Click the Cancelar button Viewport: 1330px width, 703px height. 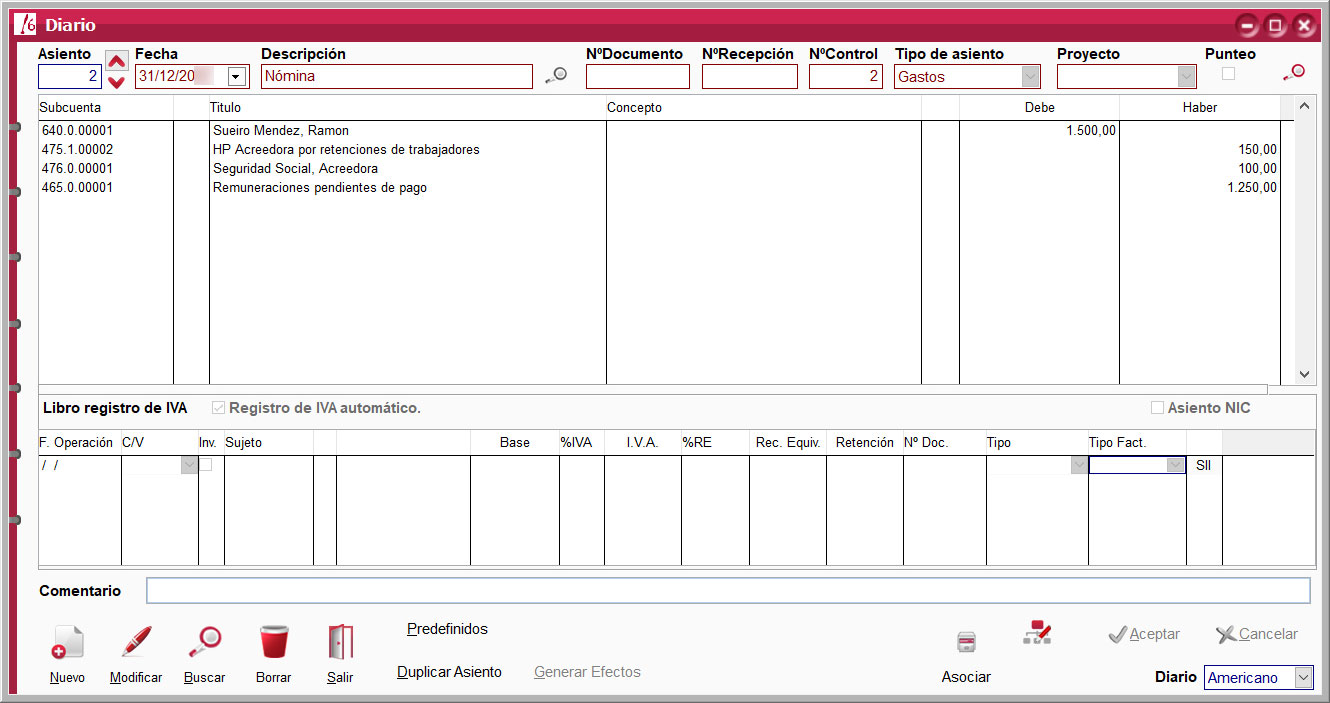tap(1257, 634)
